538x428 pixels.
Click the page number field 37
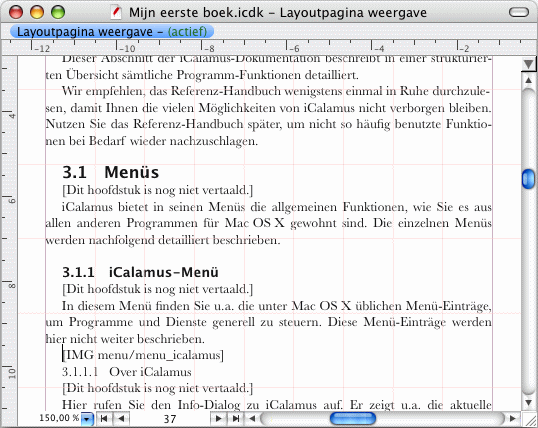pyautogui.click(x=169, y=419)
